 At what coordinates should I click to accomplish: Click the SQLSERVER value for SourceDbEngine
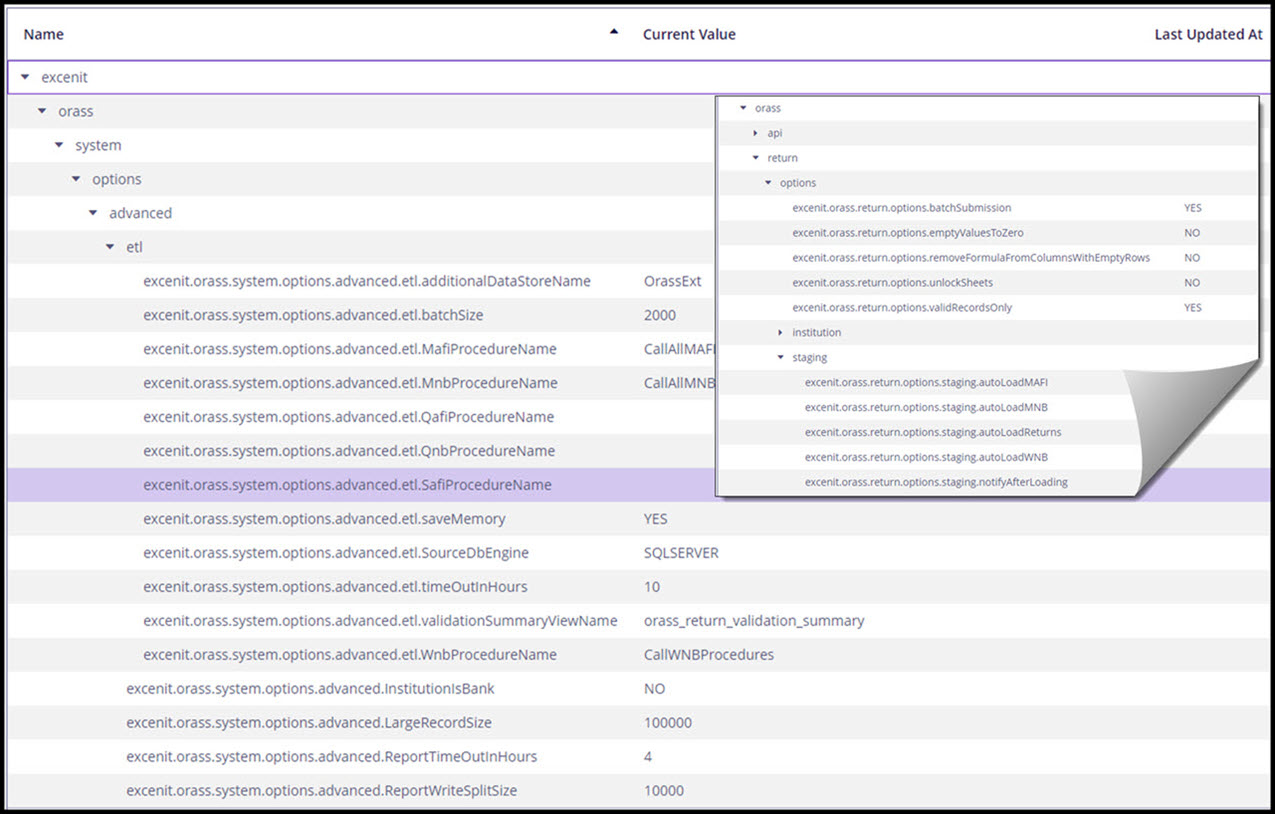681,553
